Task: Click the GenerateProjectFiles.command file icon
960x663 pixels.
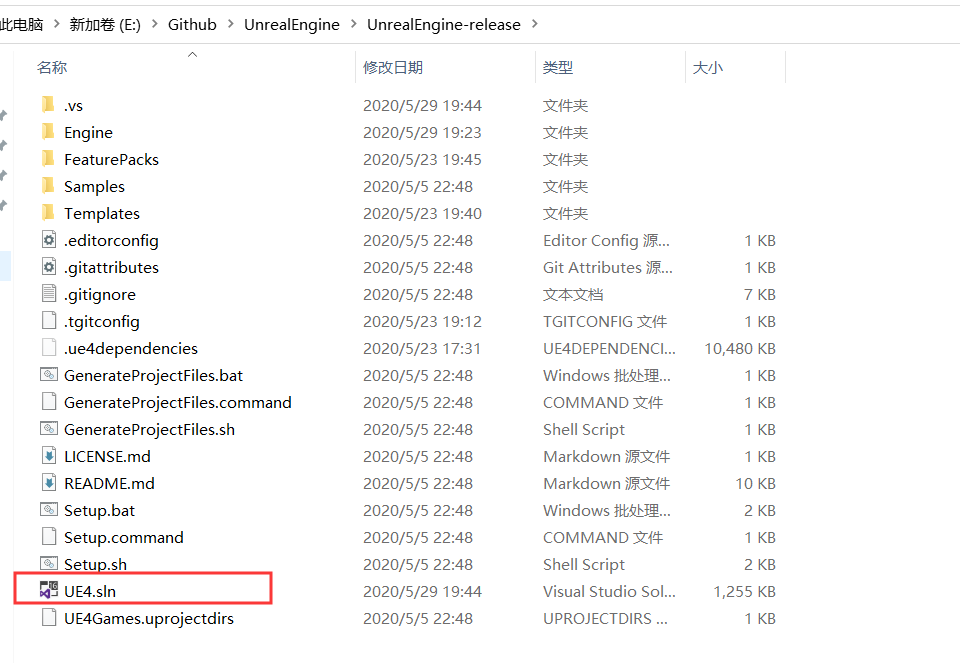Action: pos(49,401)
